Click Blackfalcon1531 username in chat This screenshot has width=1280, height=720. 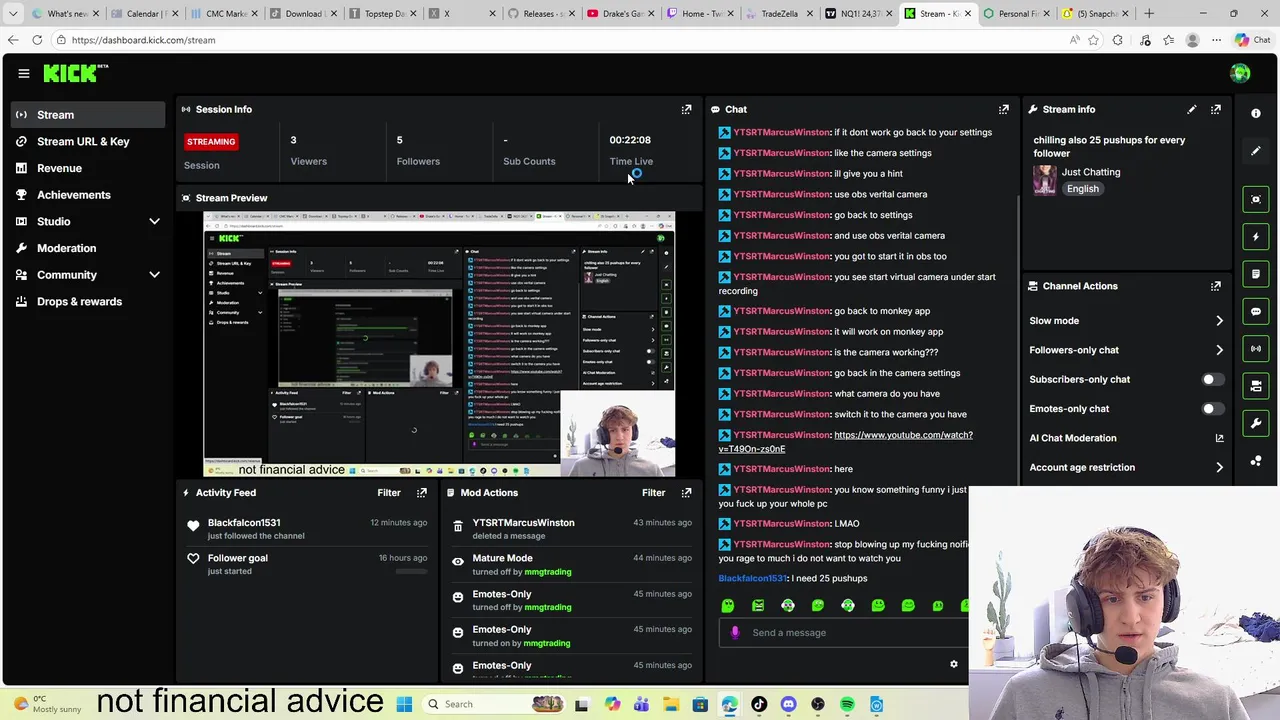pyautogui.click(x=752, y=578)
